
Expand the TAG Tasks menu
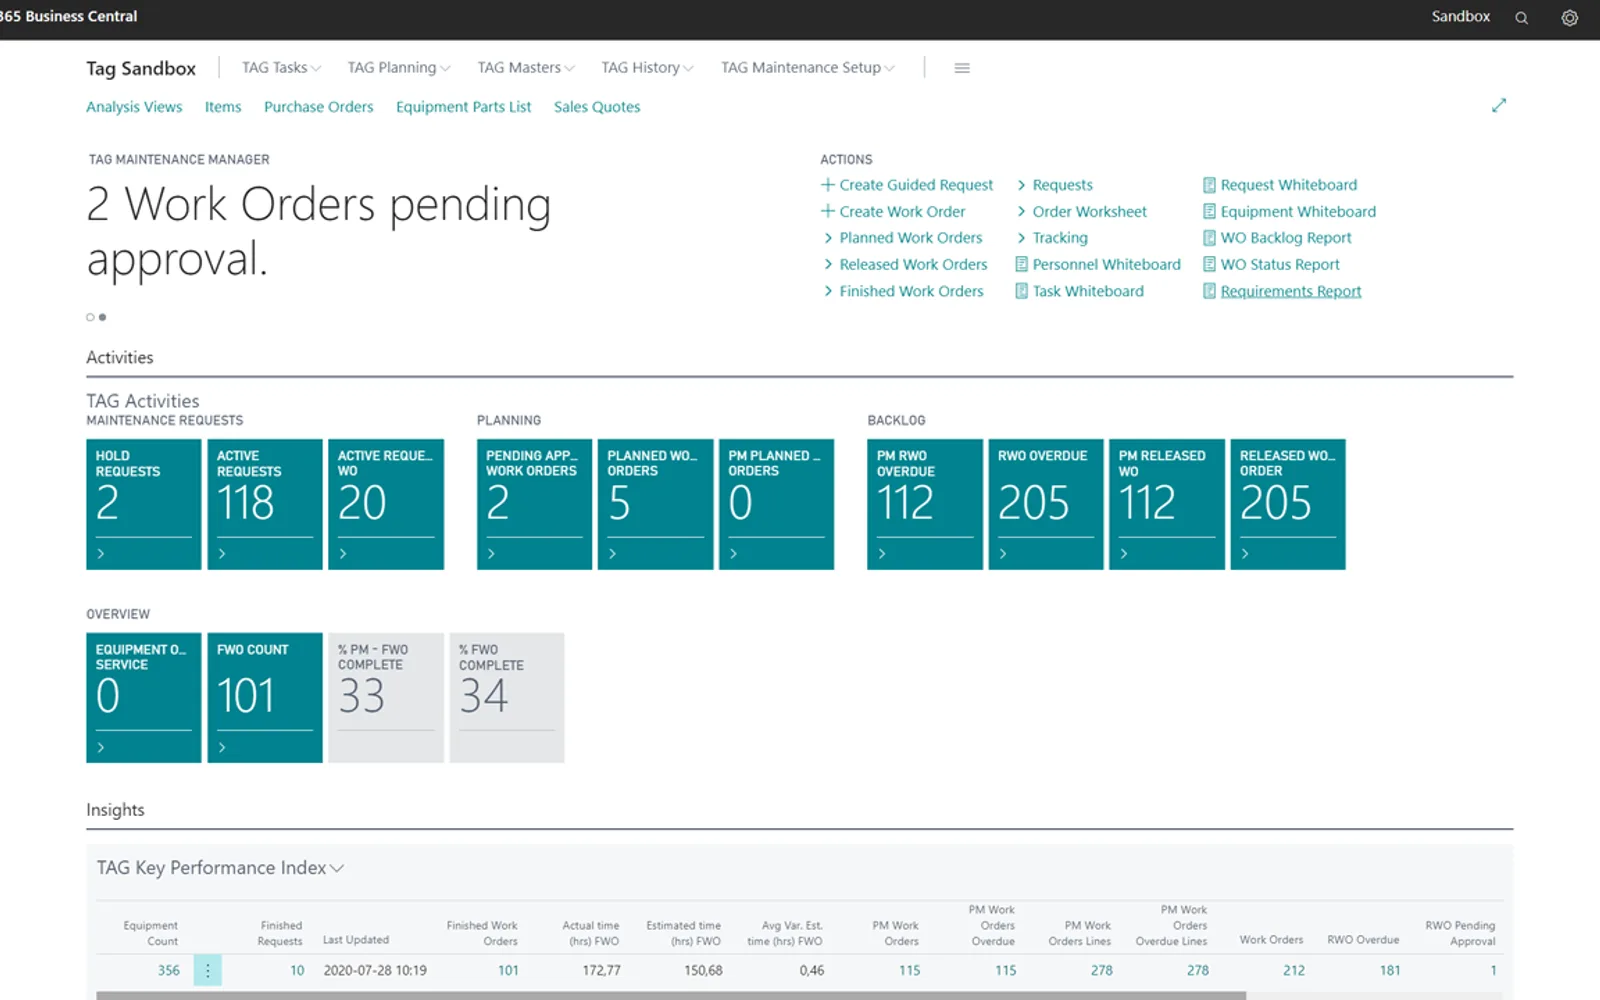(281, 68)
